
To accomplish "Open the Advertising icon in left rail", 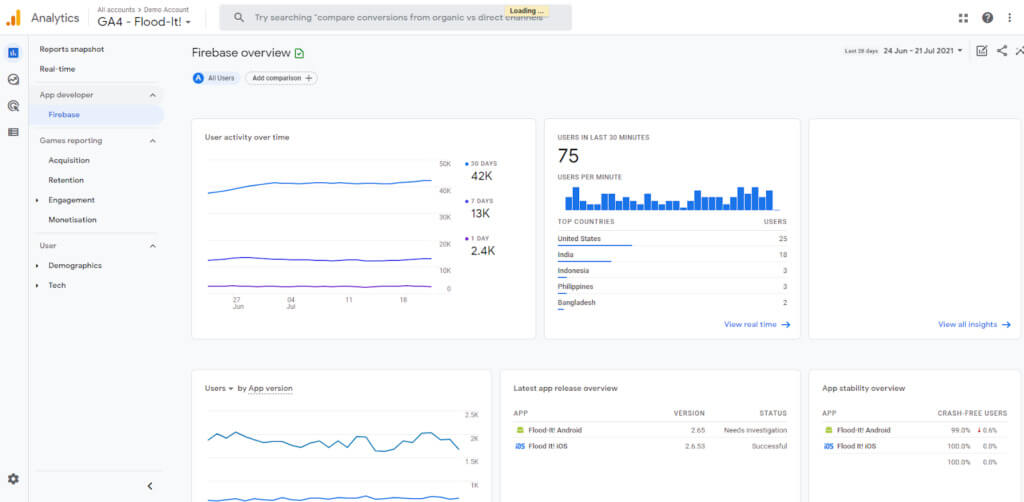I will coord(13,105).
